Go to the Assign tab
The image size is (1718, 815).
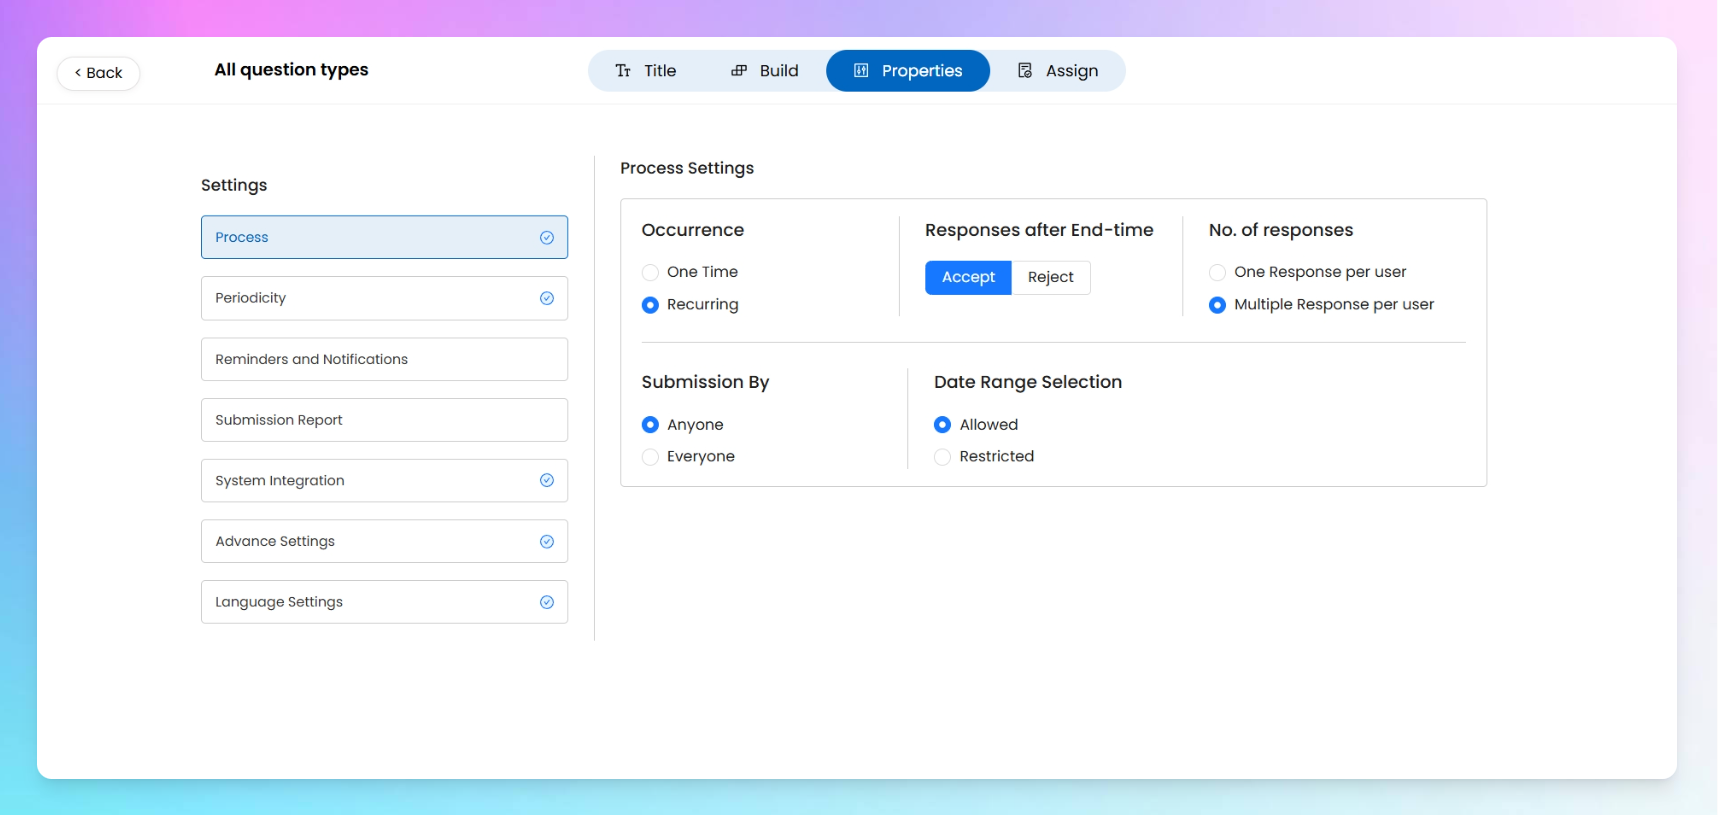pyautogui.click(x=1059, y=71)
